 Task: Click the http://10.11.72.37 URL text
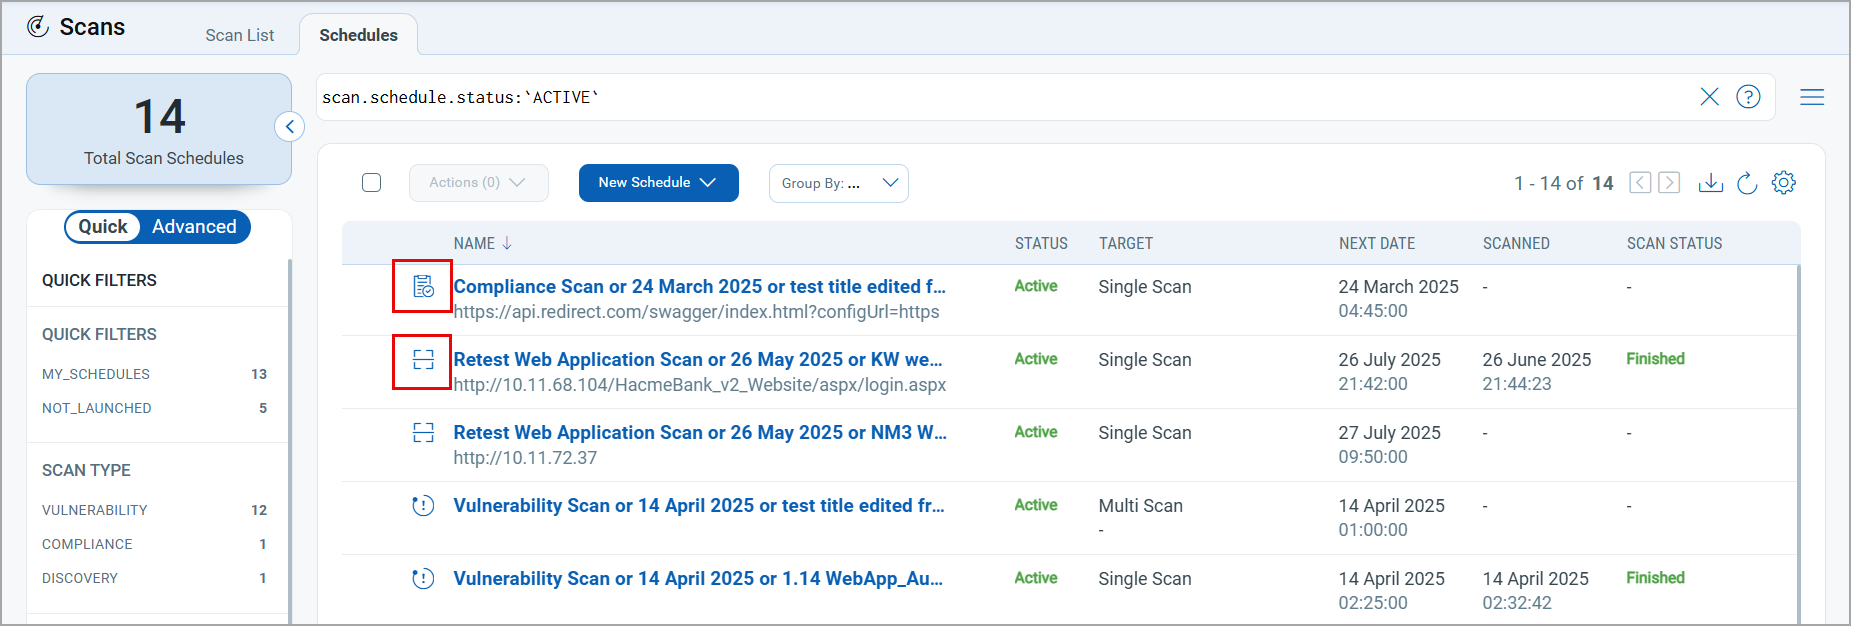(525, 458)
